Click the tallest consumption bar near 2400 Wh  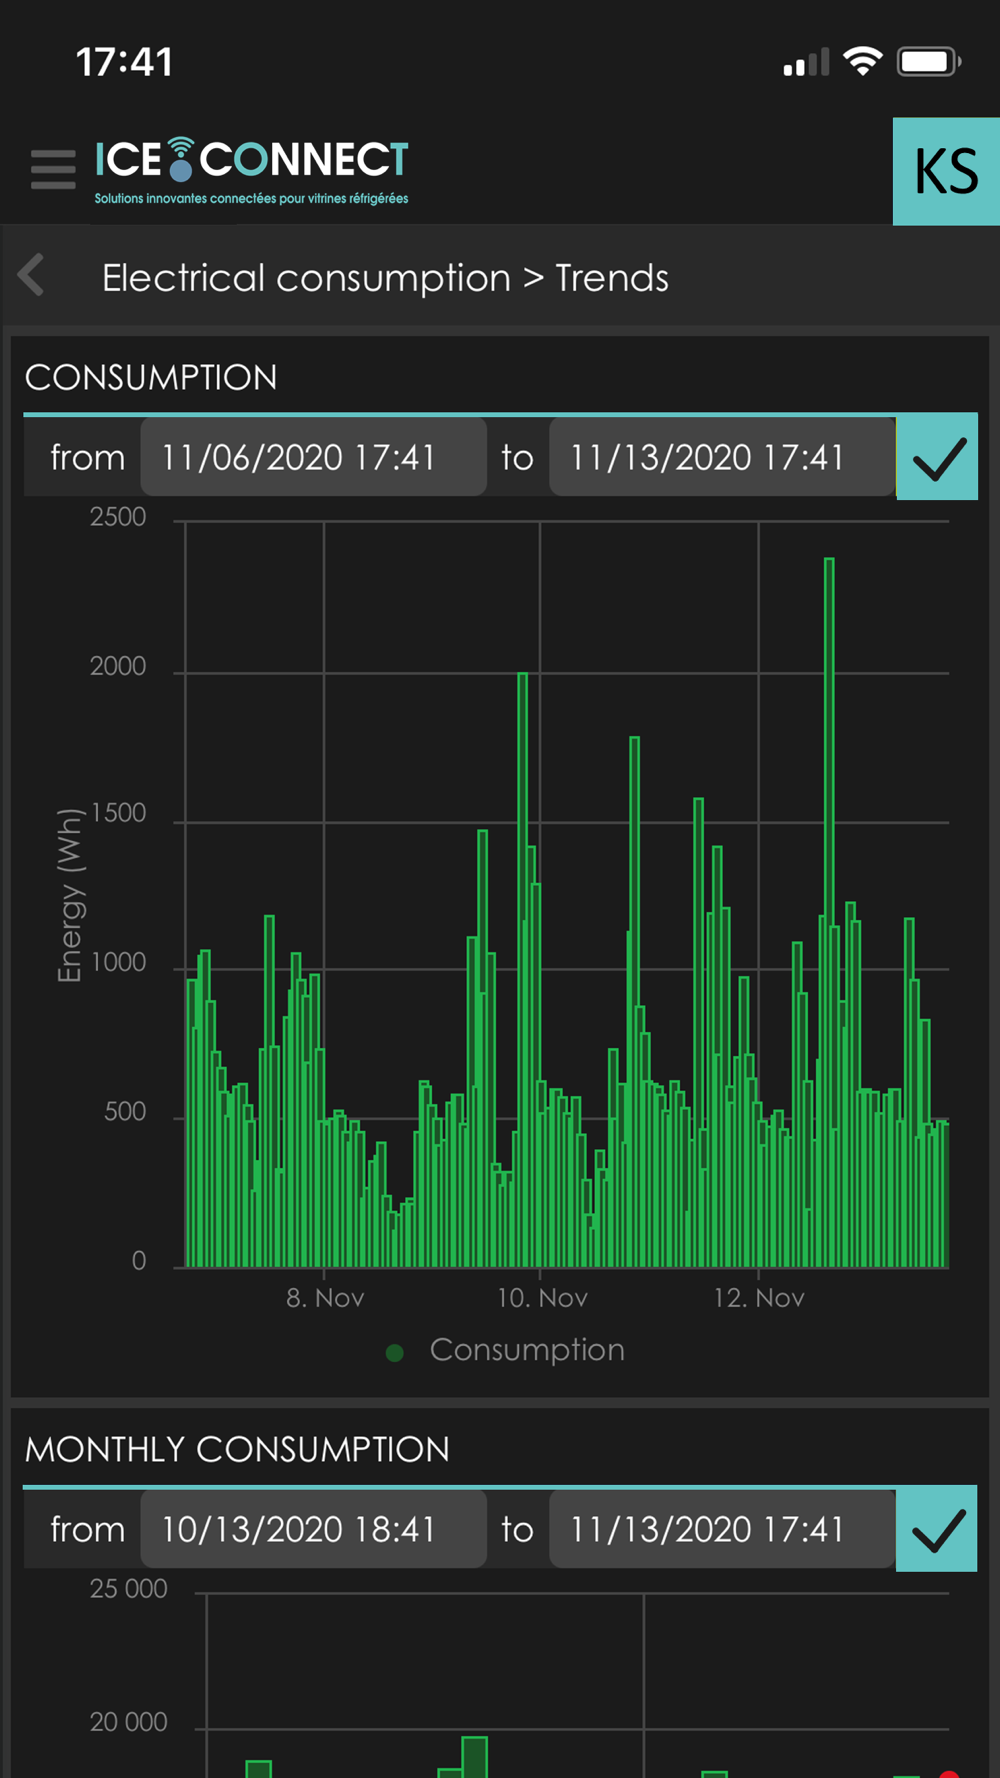(829, 912)
